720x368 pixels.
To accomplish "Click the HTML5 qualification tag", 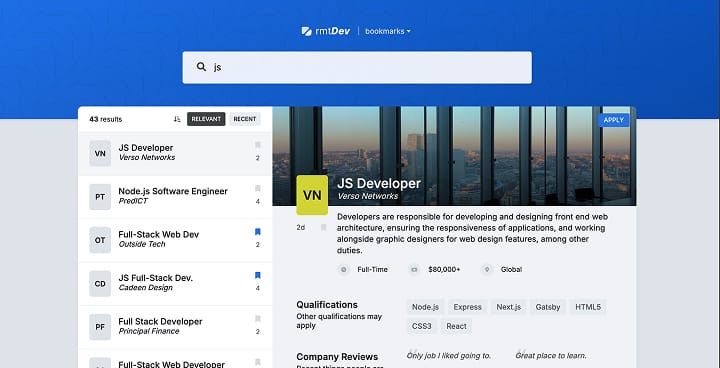I will coord(588,307).
